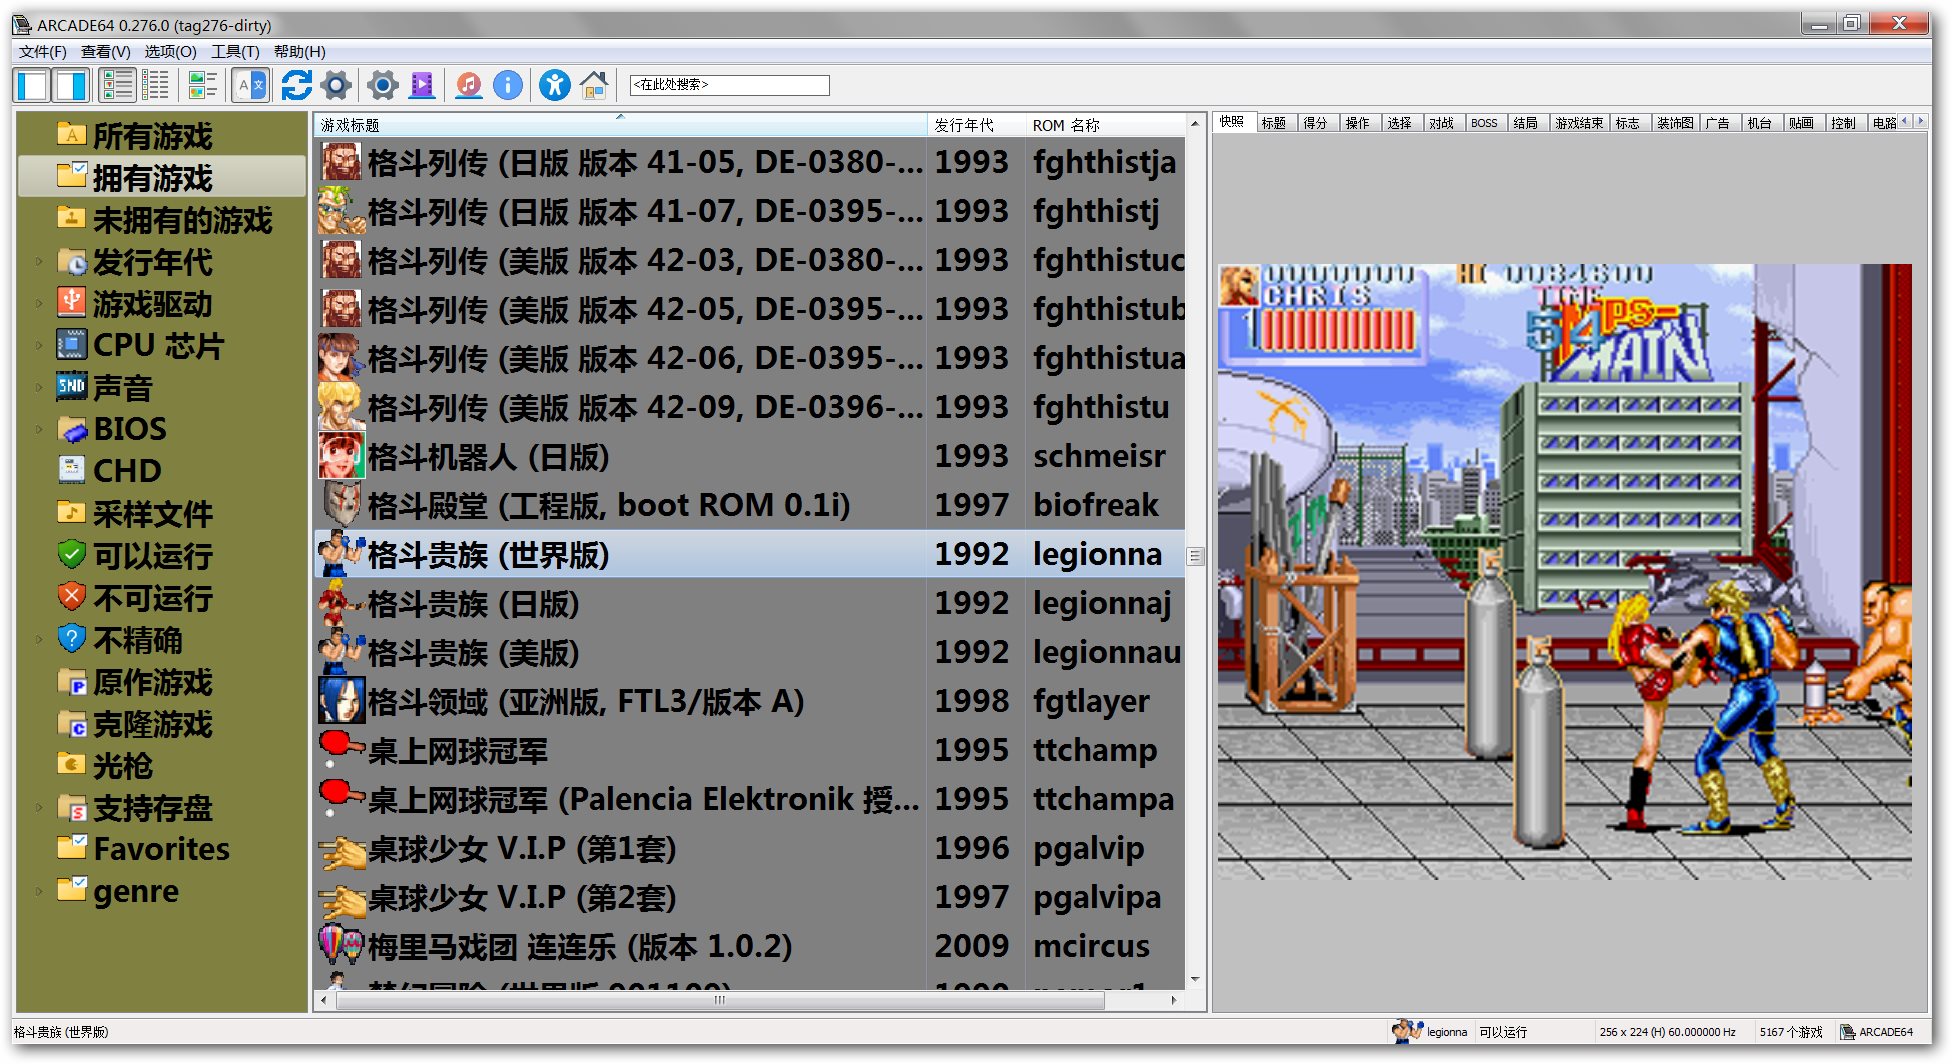Select game 格斗领域 (亚洲版, FTL3/版本 A)
The image size is (1952, 1064).
(750, 702)
